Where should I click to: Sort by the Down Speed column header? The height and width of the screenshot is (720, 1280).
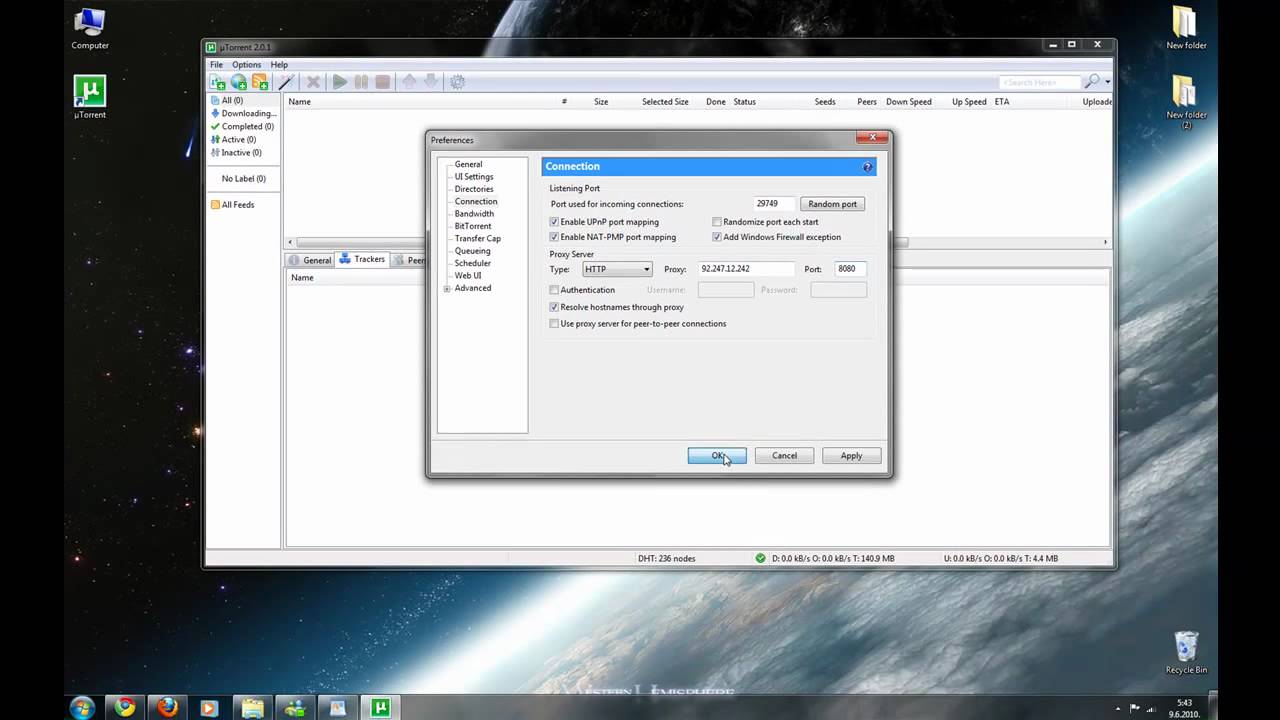click(908, 102)
